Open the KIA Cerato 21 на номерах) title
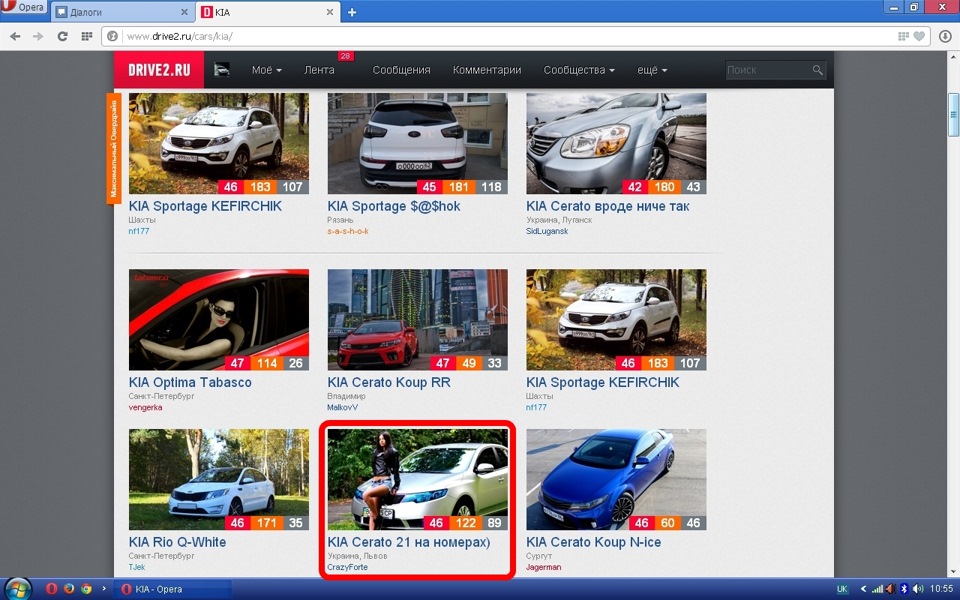Image resolution: width=960 pixels, height=600 pixels. point(408,542)
